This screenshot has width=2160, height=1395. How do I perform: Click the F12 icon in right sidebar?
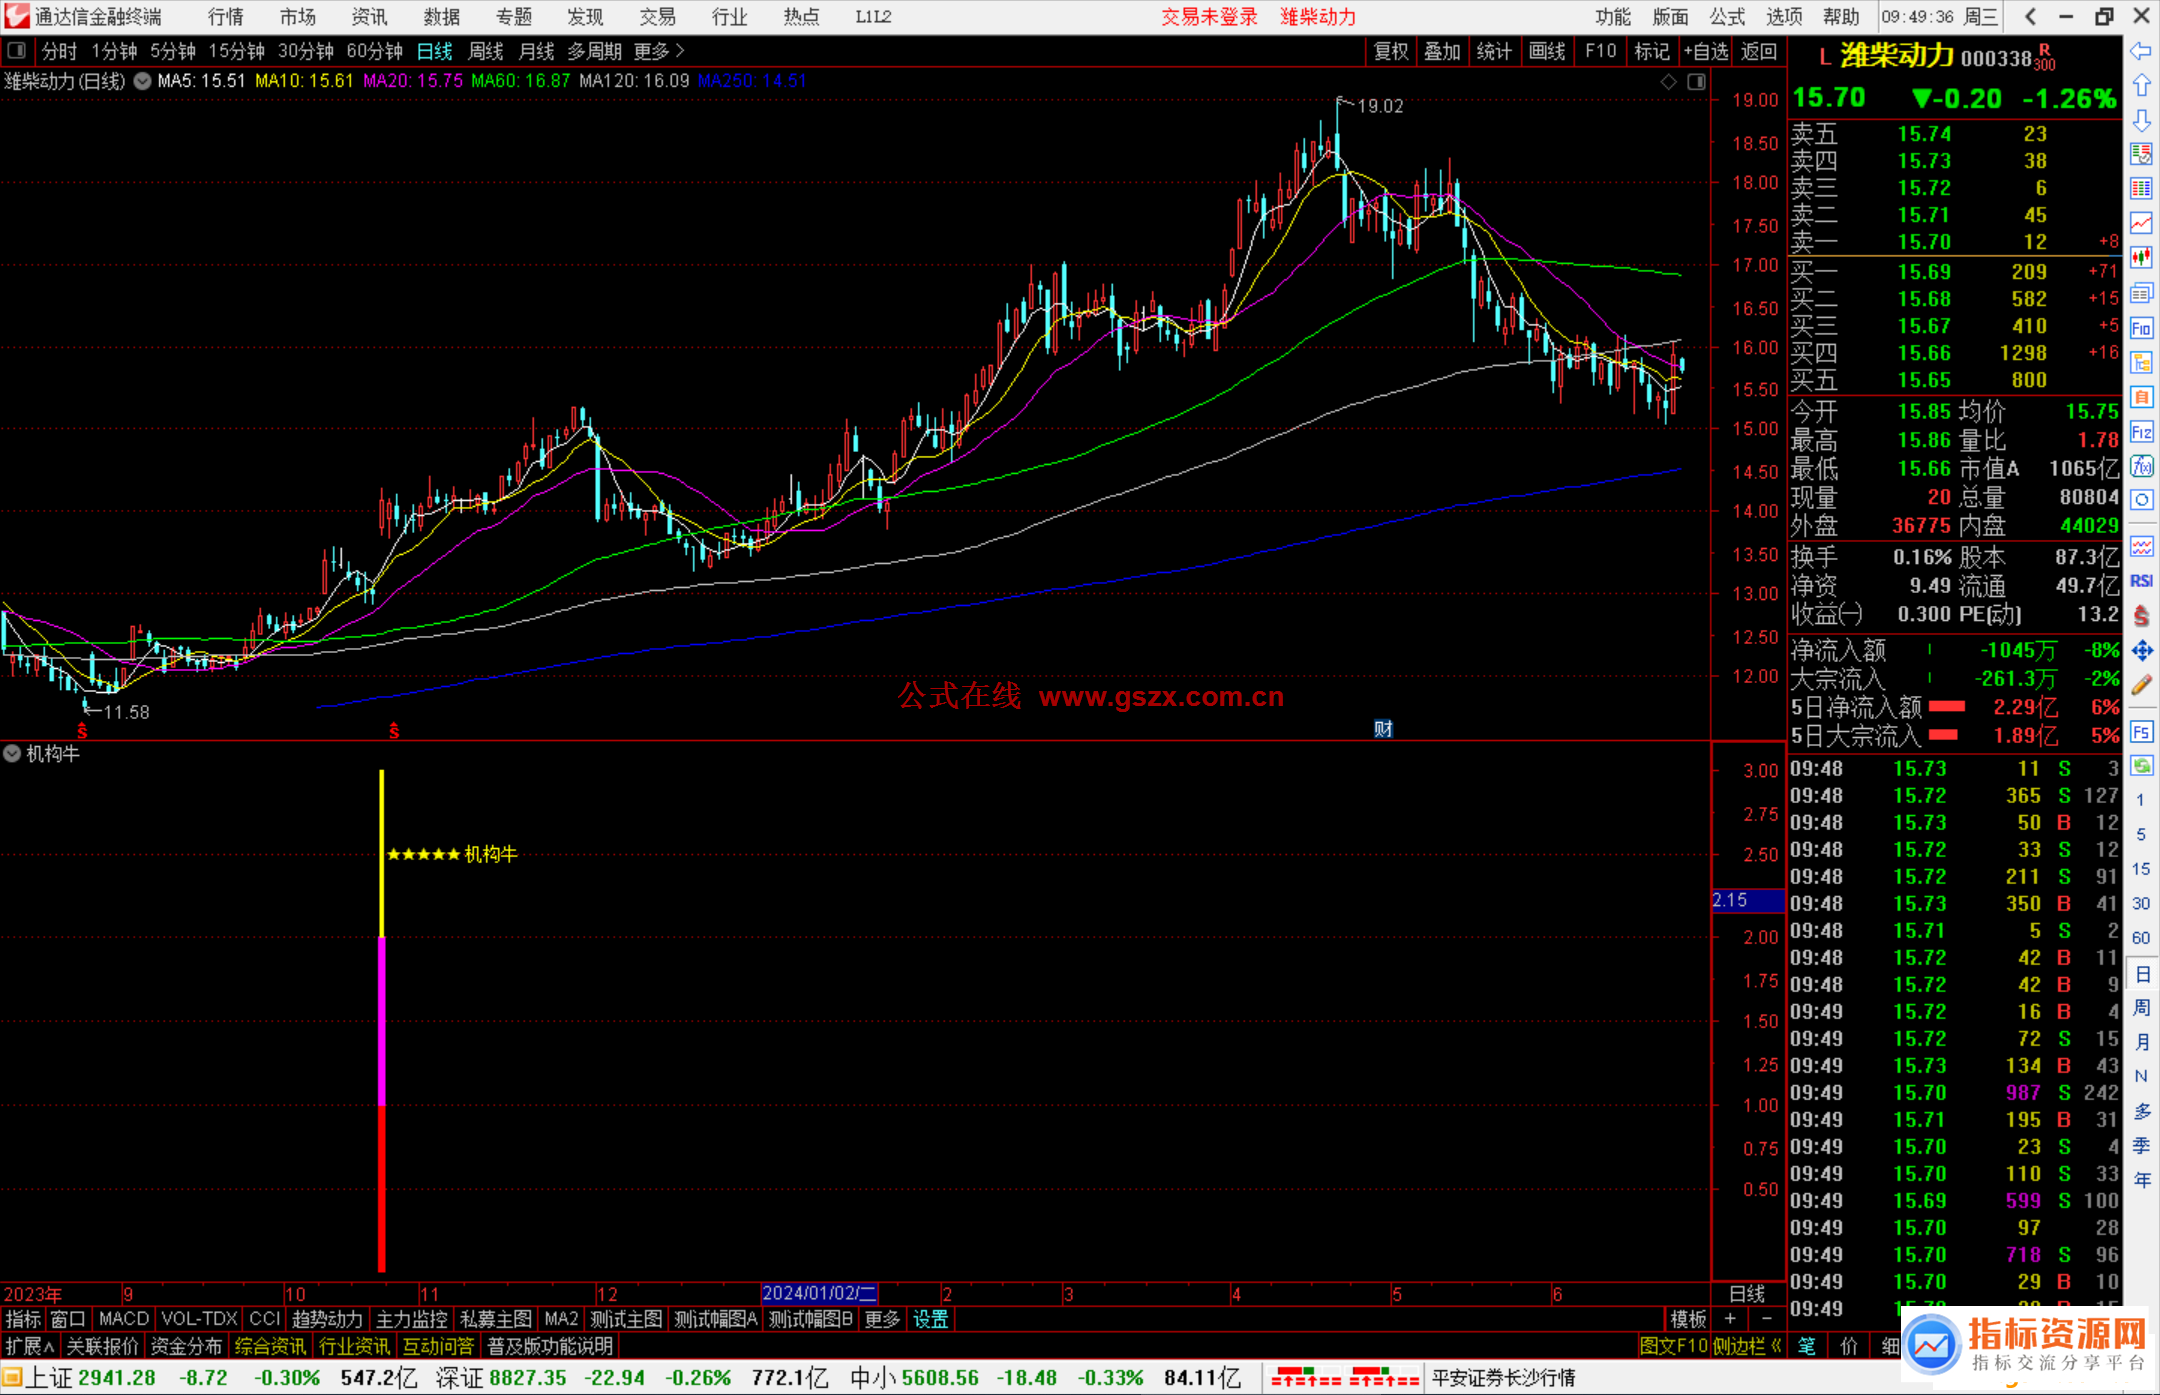pyautogui.click(x=2141, y=432)
